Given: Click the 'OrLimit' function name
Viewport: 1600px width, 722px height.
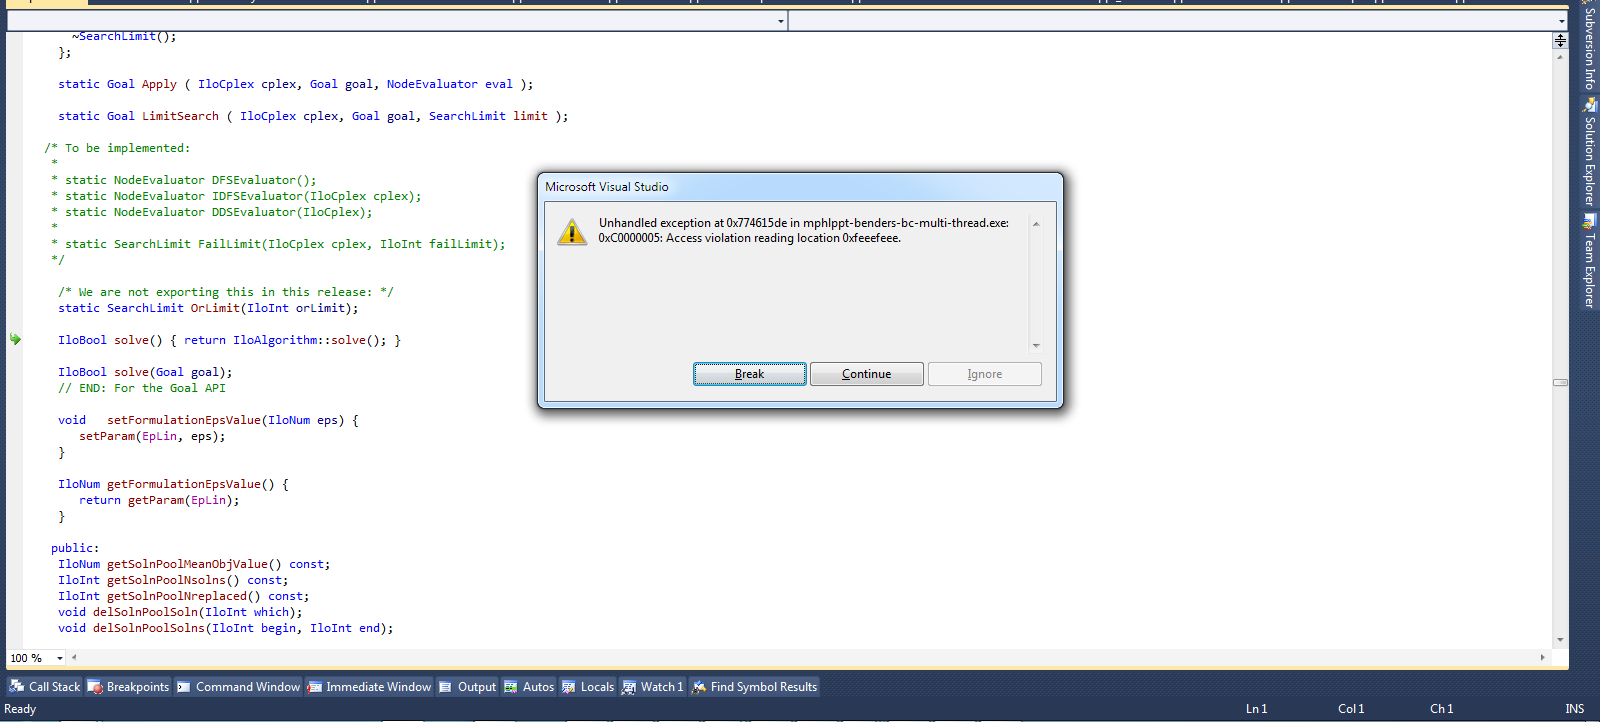Looking at the screenshot, I should coord(215,308).
